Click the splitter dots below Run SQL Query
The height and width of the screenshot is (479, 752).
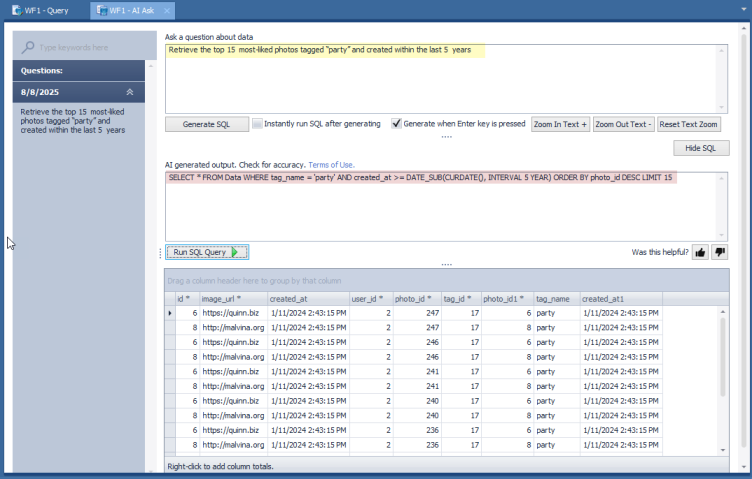point(446,265)
